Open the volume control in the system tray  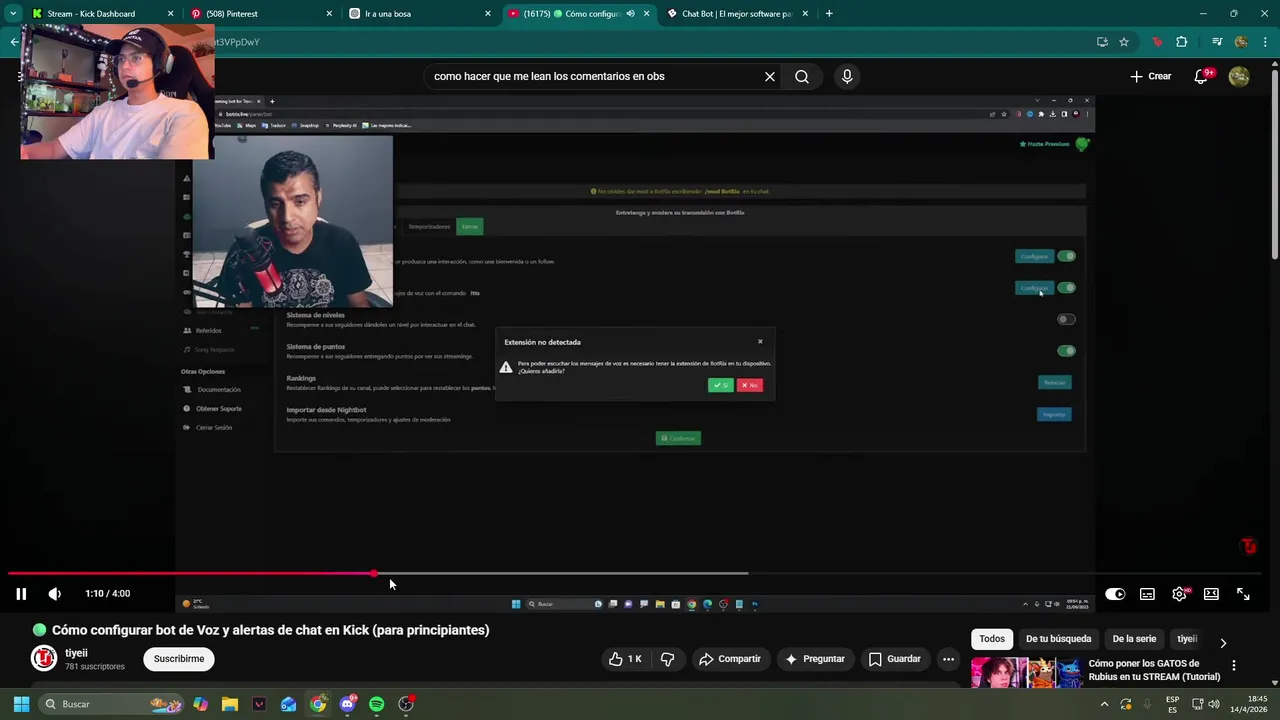1214,704
